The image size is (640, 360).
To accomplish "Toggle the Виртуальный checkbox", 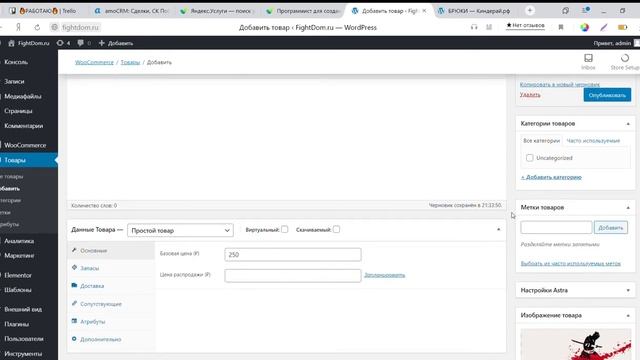I will pyautogui.click(x=284, y=229).
